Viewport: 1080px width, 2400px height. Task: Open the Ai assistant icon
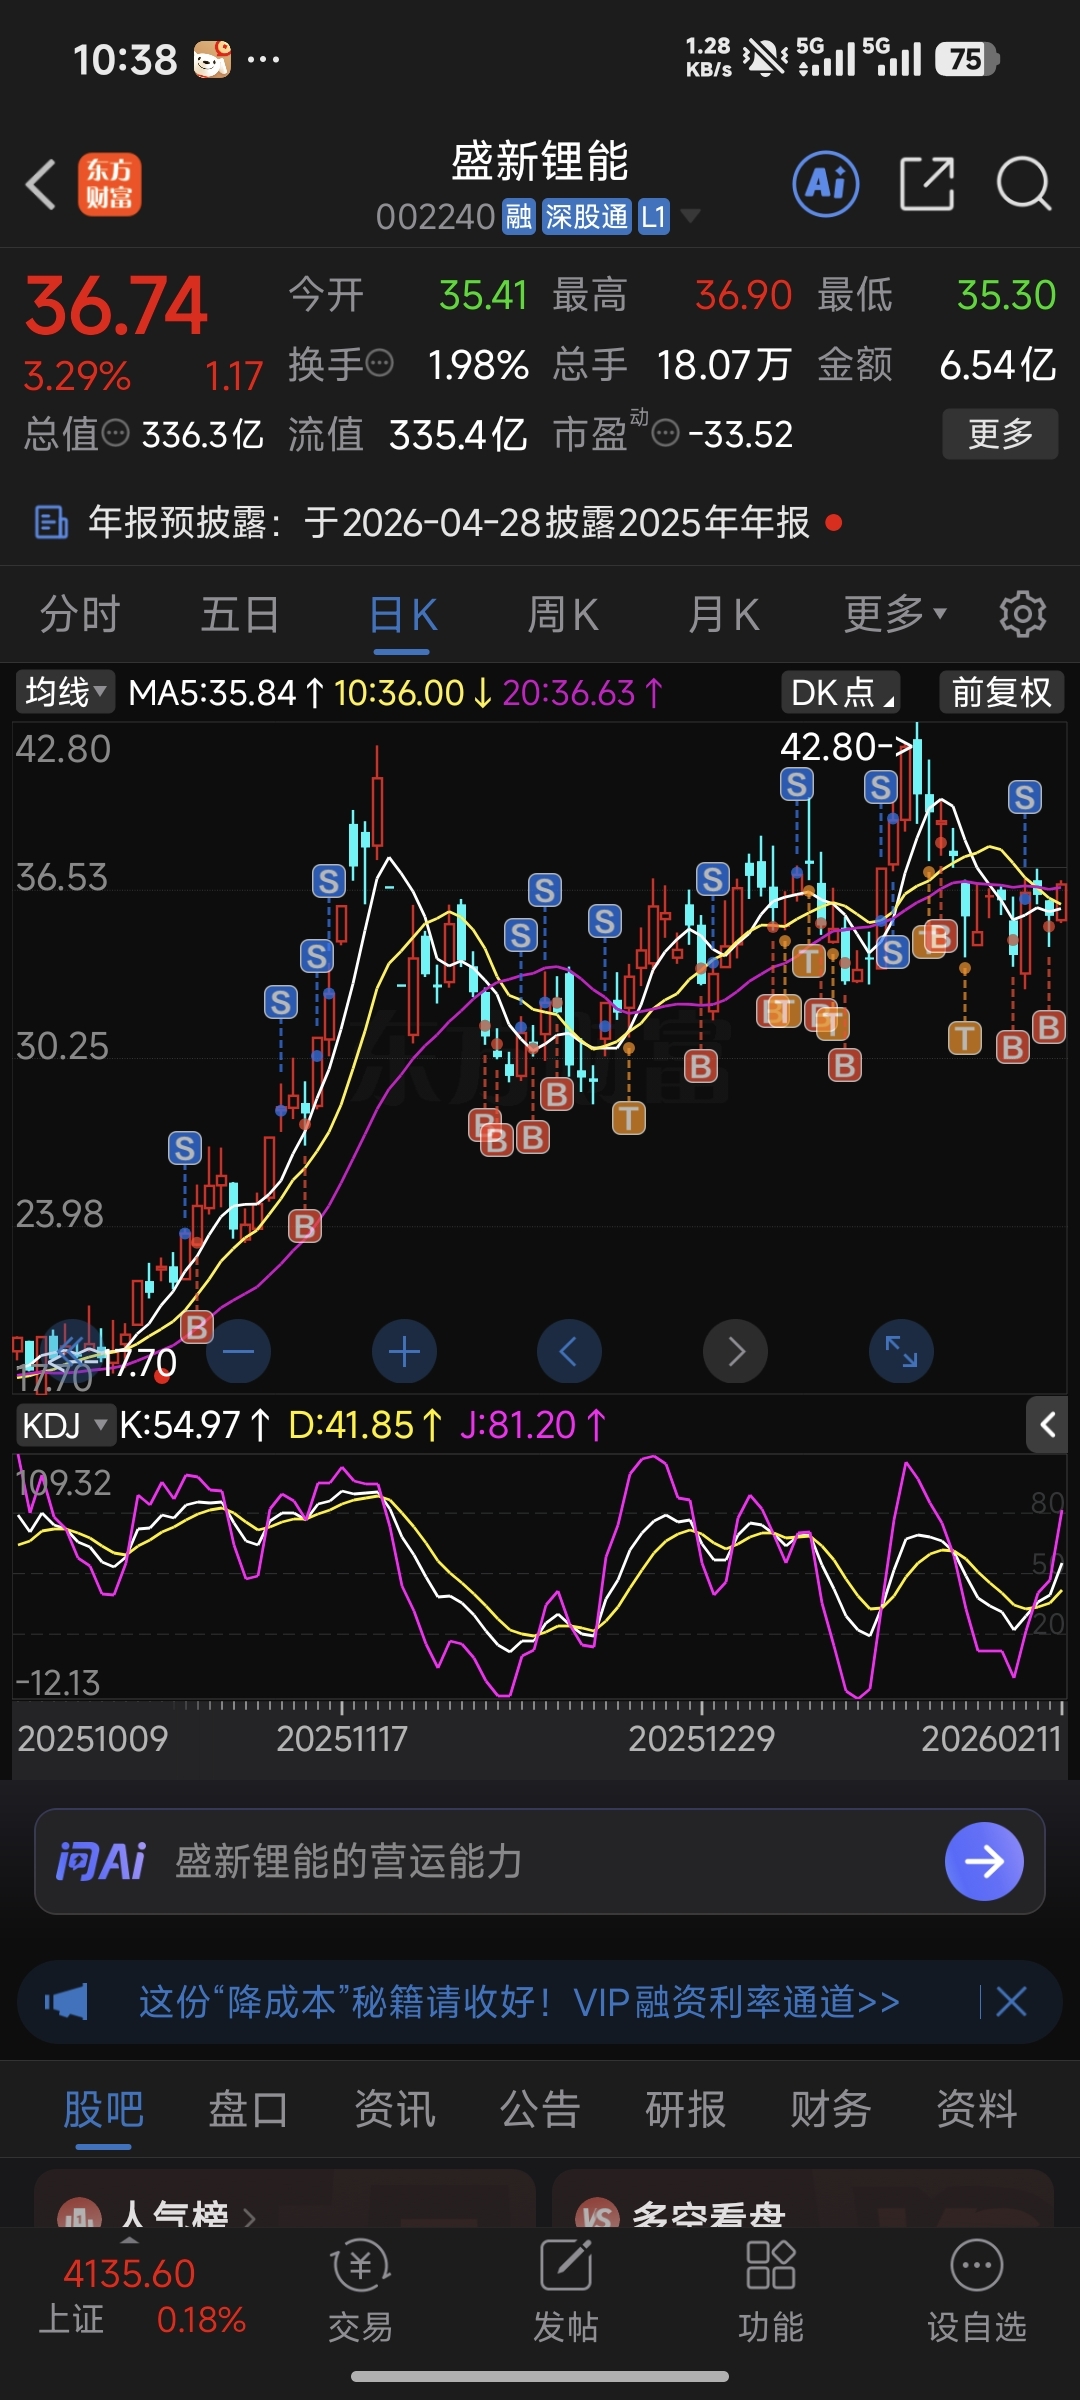point(826,185)
